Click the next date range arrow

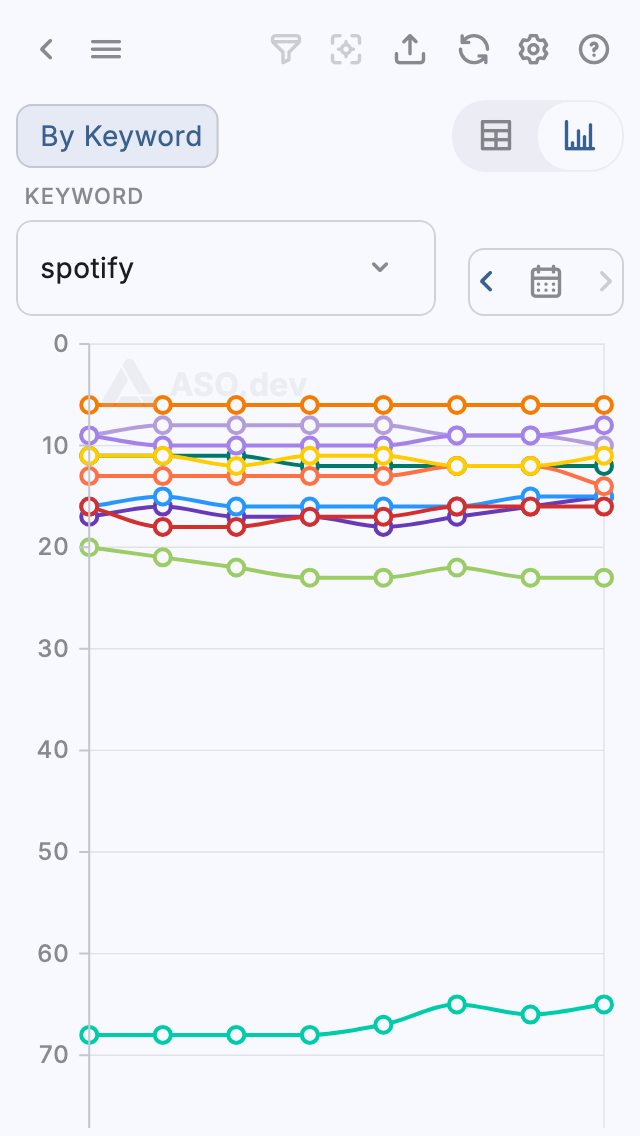604,282
